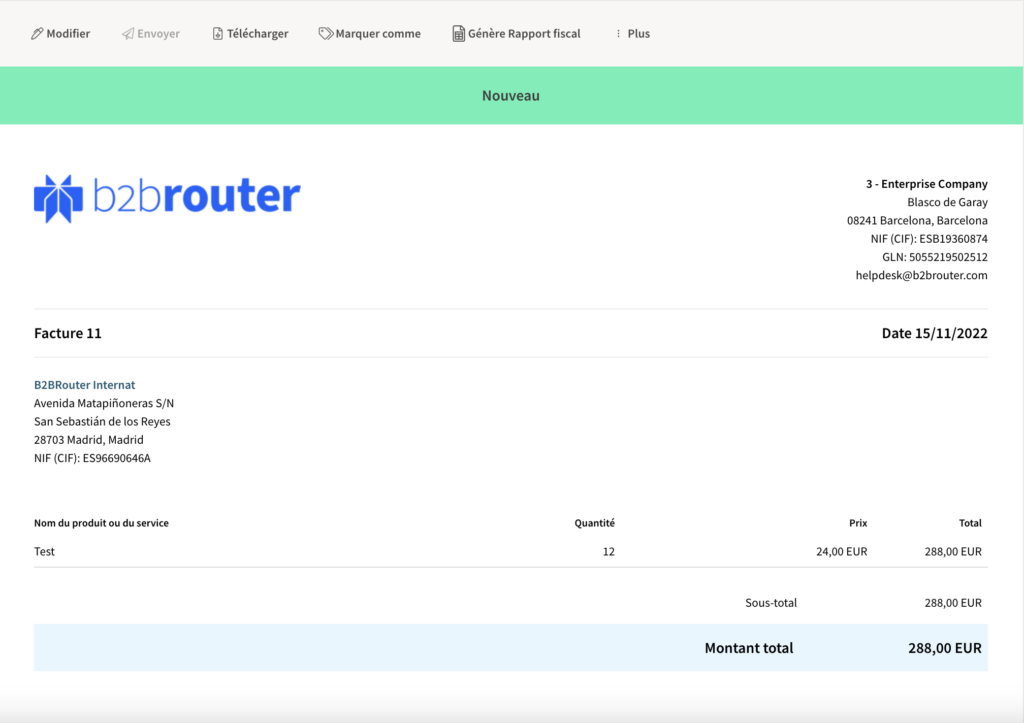Click the Facture 11 heading
1024x723 pixels.
pos(68,333)
